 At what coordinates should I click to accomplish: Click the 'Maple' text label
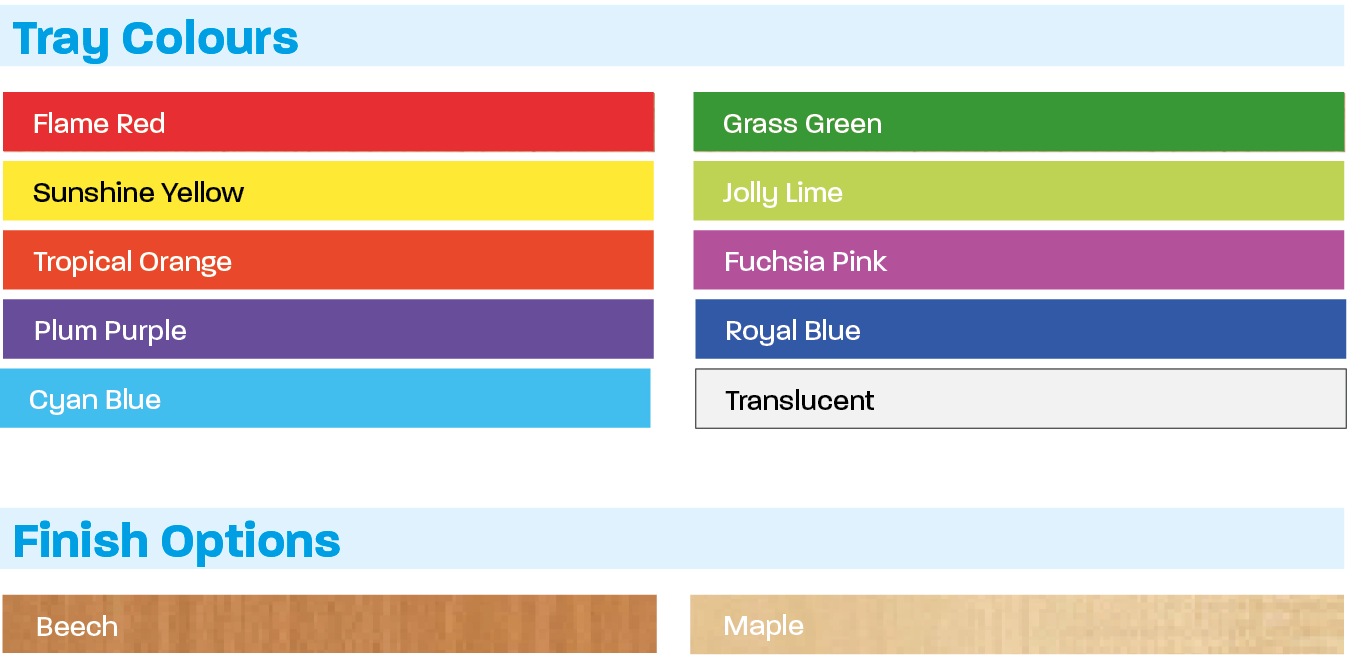[763, 627]
